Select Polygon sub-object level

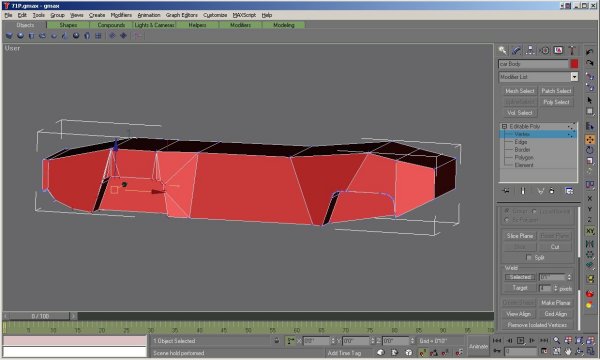tap(524, 158)
